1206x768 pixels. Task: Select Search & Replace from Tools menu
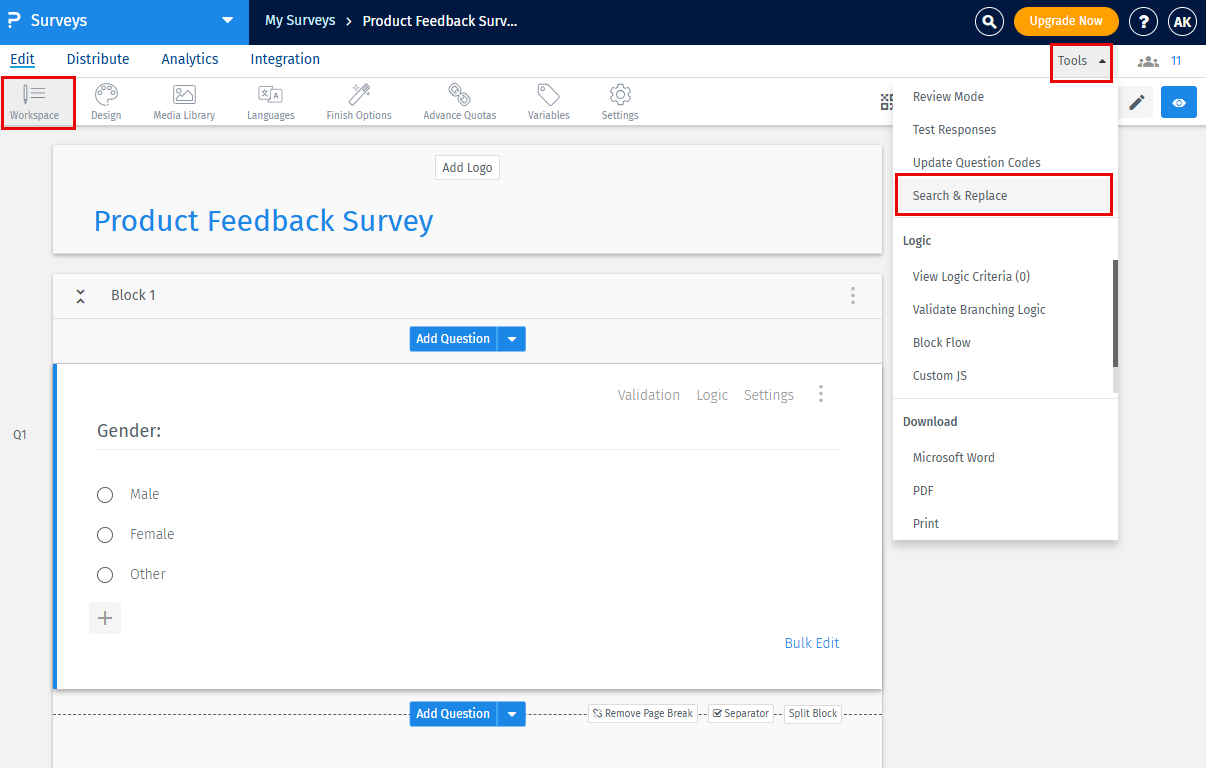click(x=961, y=195)
